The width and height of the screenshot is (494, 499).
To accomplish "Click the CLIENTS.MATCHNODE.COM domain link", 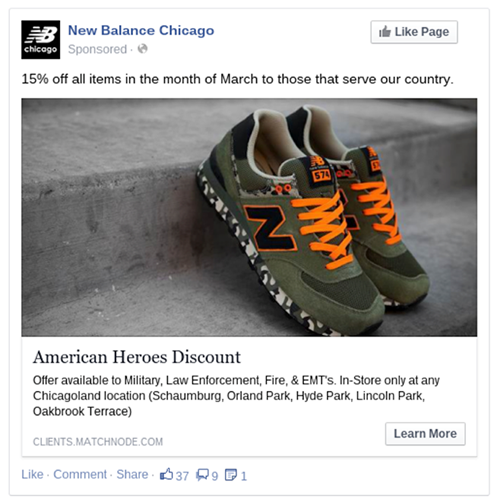I will pos(98,442).
